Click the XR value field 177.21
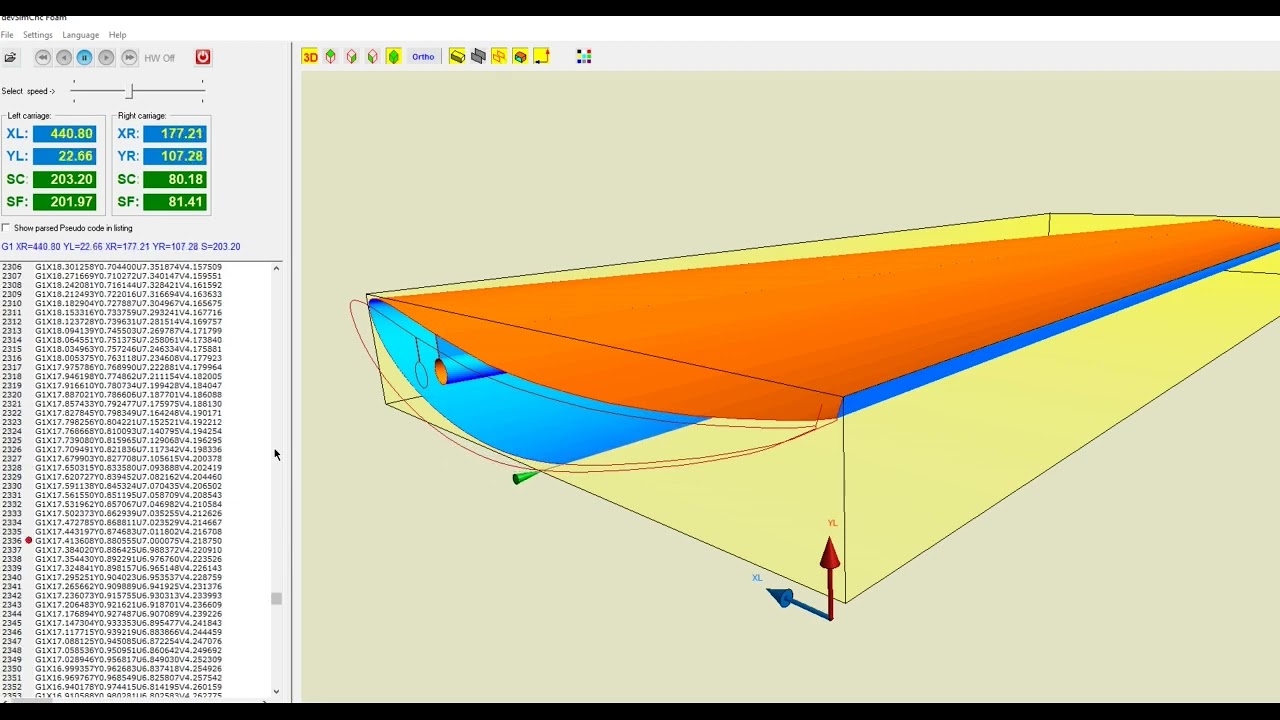This screenshot has width=1280, height=720. click(x=175, y=134)
